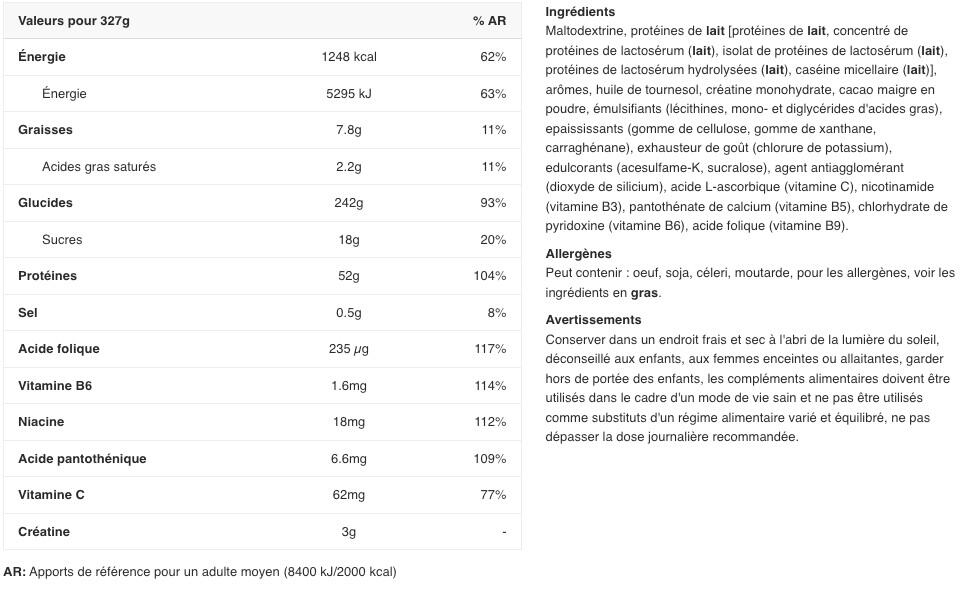Image resolution: width=963 pixels, height=590 pixels.
Task: Select the 'Acide pantothénique' row label
Action: click(82, 459)
